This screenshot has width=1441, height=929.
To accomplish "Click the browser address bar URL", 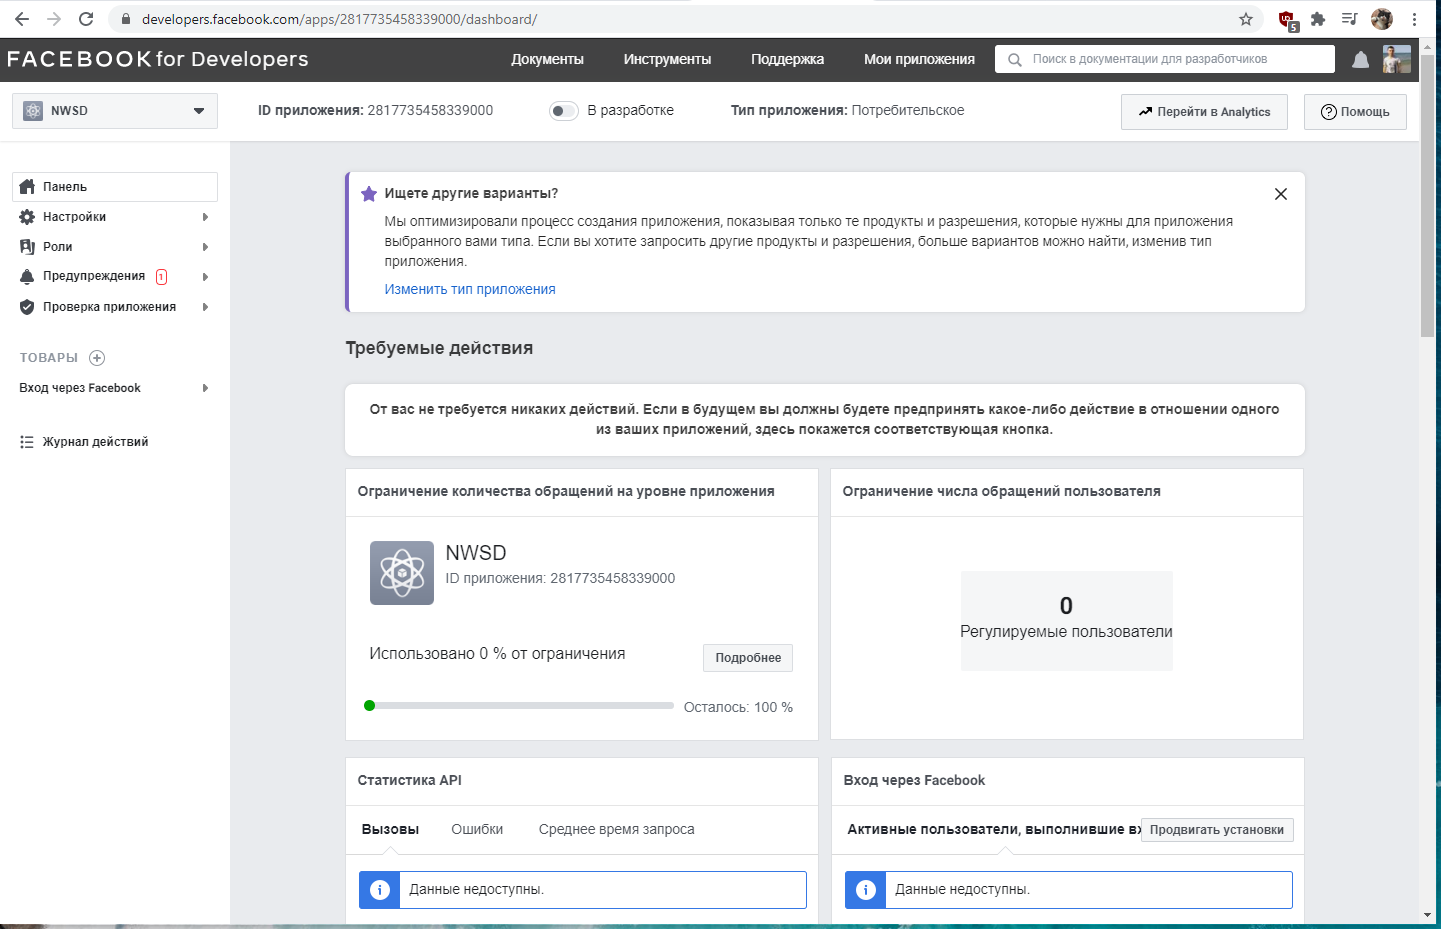I will coord(339,19).
